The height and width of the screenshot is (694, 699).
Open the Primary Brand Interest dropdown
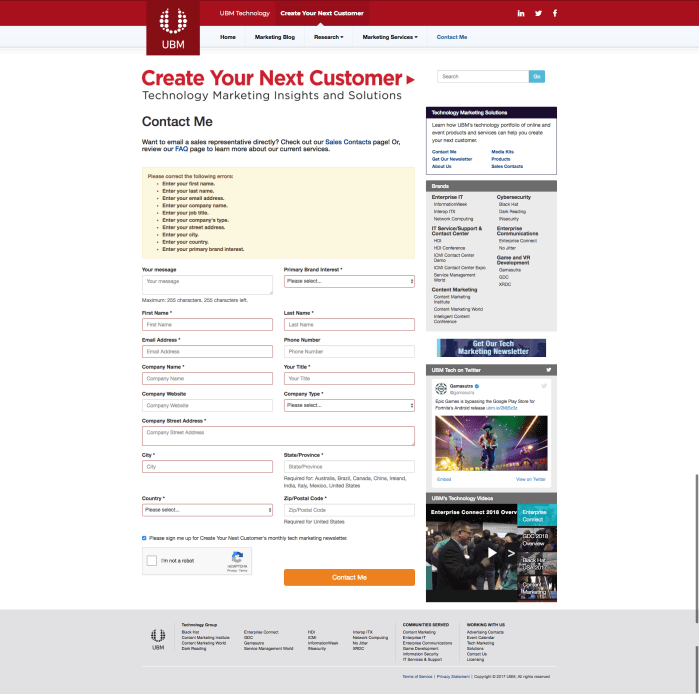(349, 282)
